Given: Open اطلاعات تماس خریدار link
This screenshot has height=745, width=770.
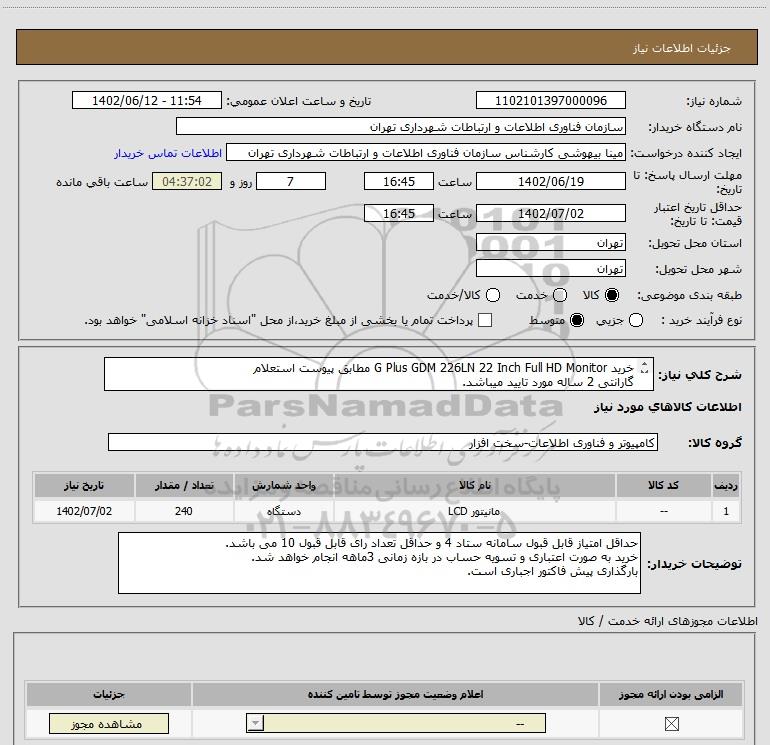Looking at the screenshot, I should (168, 153).
